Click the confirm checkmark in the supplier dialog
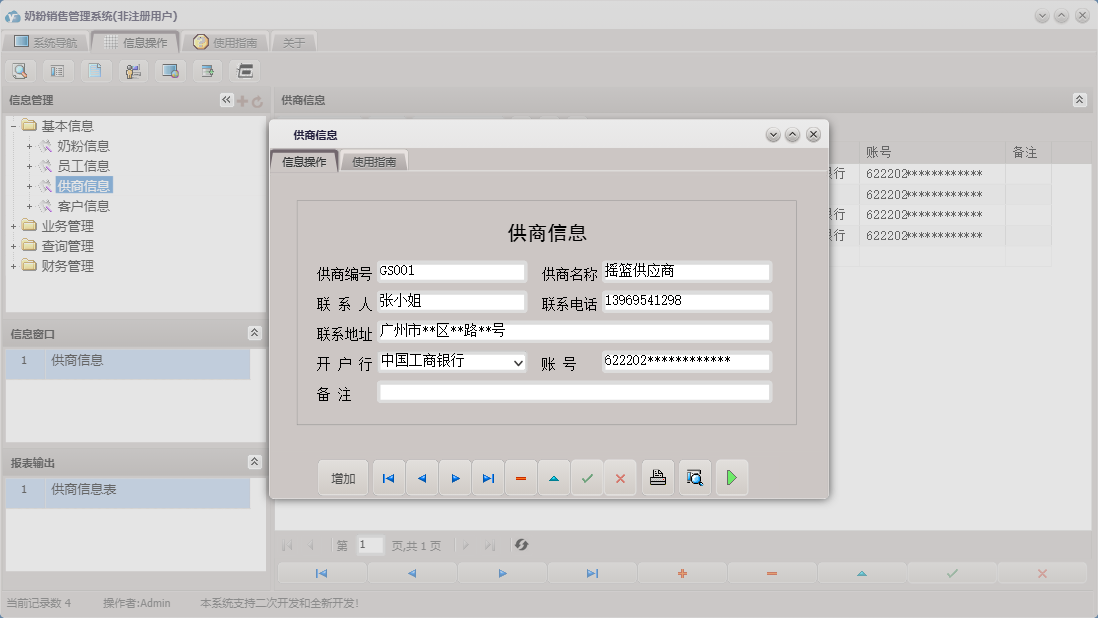Image resolution: width=1098 pixels, height=618 pixels. [587, 478]
